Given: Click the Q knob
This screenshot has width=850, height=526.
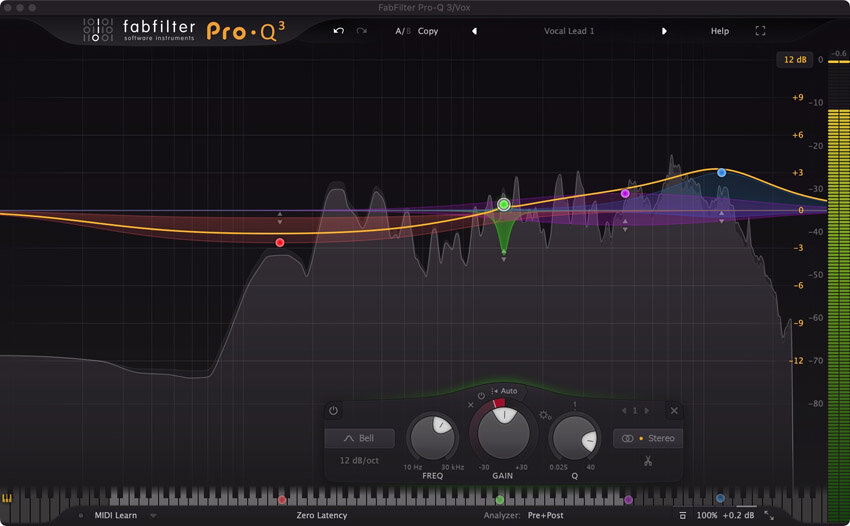Looking at the screenshot, I should click(x=575, y=438).
